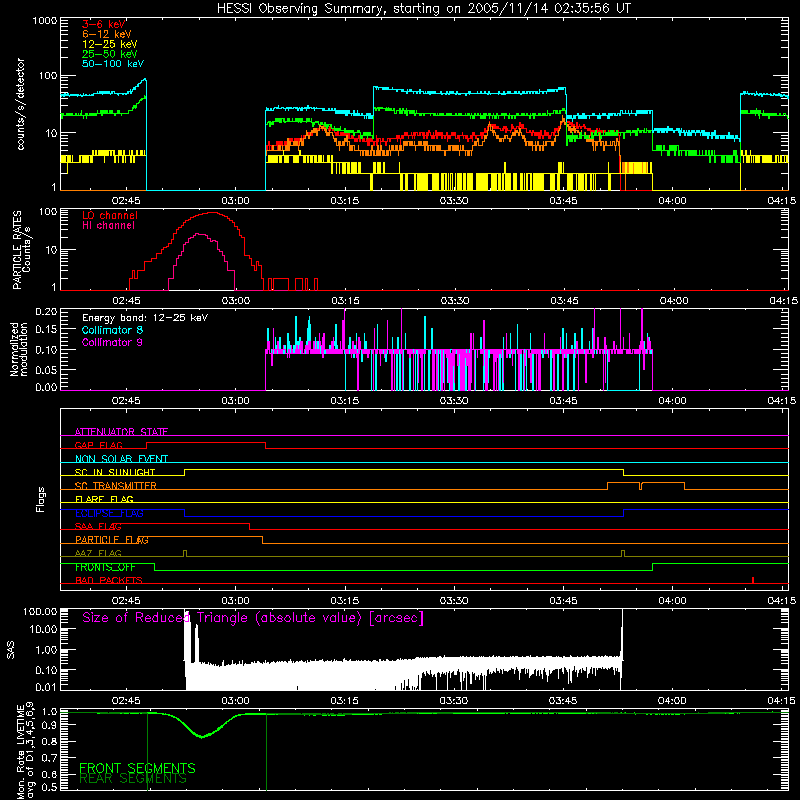The height and width of the screenshot is (800, 800).
Task: Click the notch in the SC TRANSMITTER flag line
Action: (x=641, y=486)
